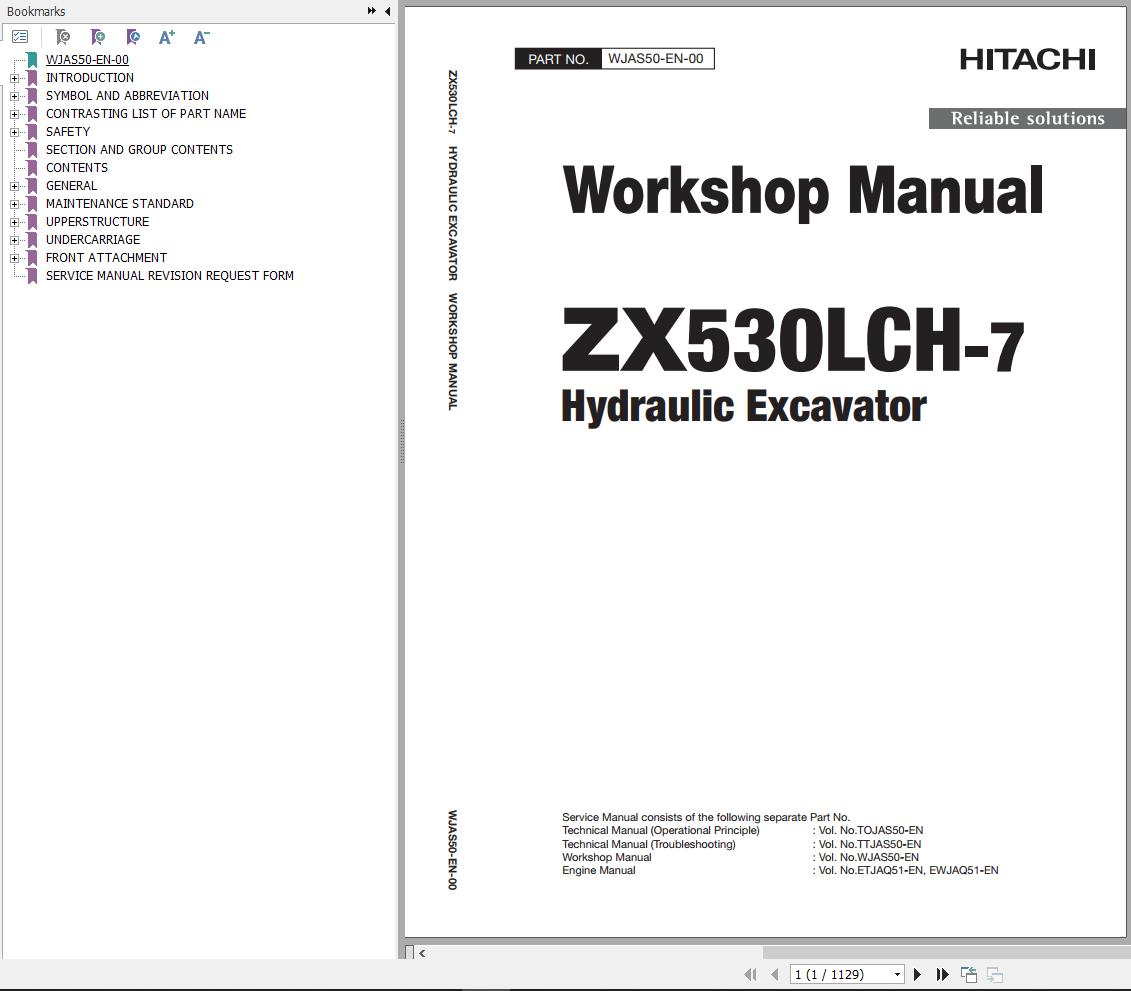Click 'Vol. No.TTJAS50-EN' text
The image size is (1131, 991).
pyautogui.click(x=869, y=844)
